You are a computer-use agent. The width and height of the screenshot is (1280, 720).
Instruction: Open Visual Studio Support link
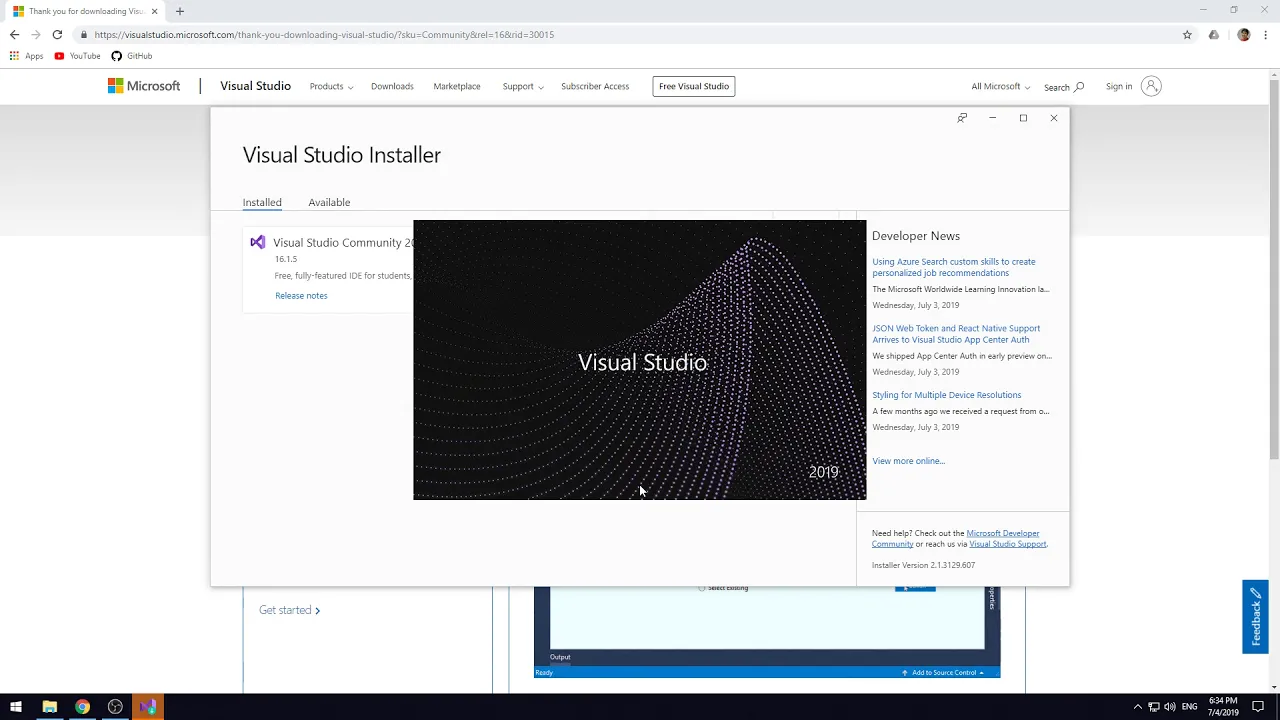click(x=1008, y=544)
